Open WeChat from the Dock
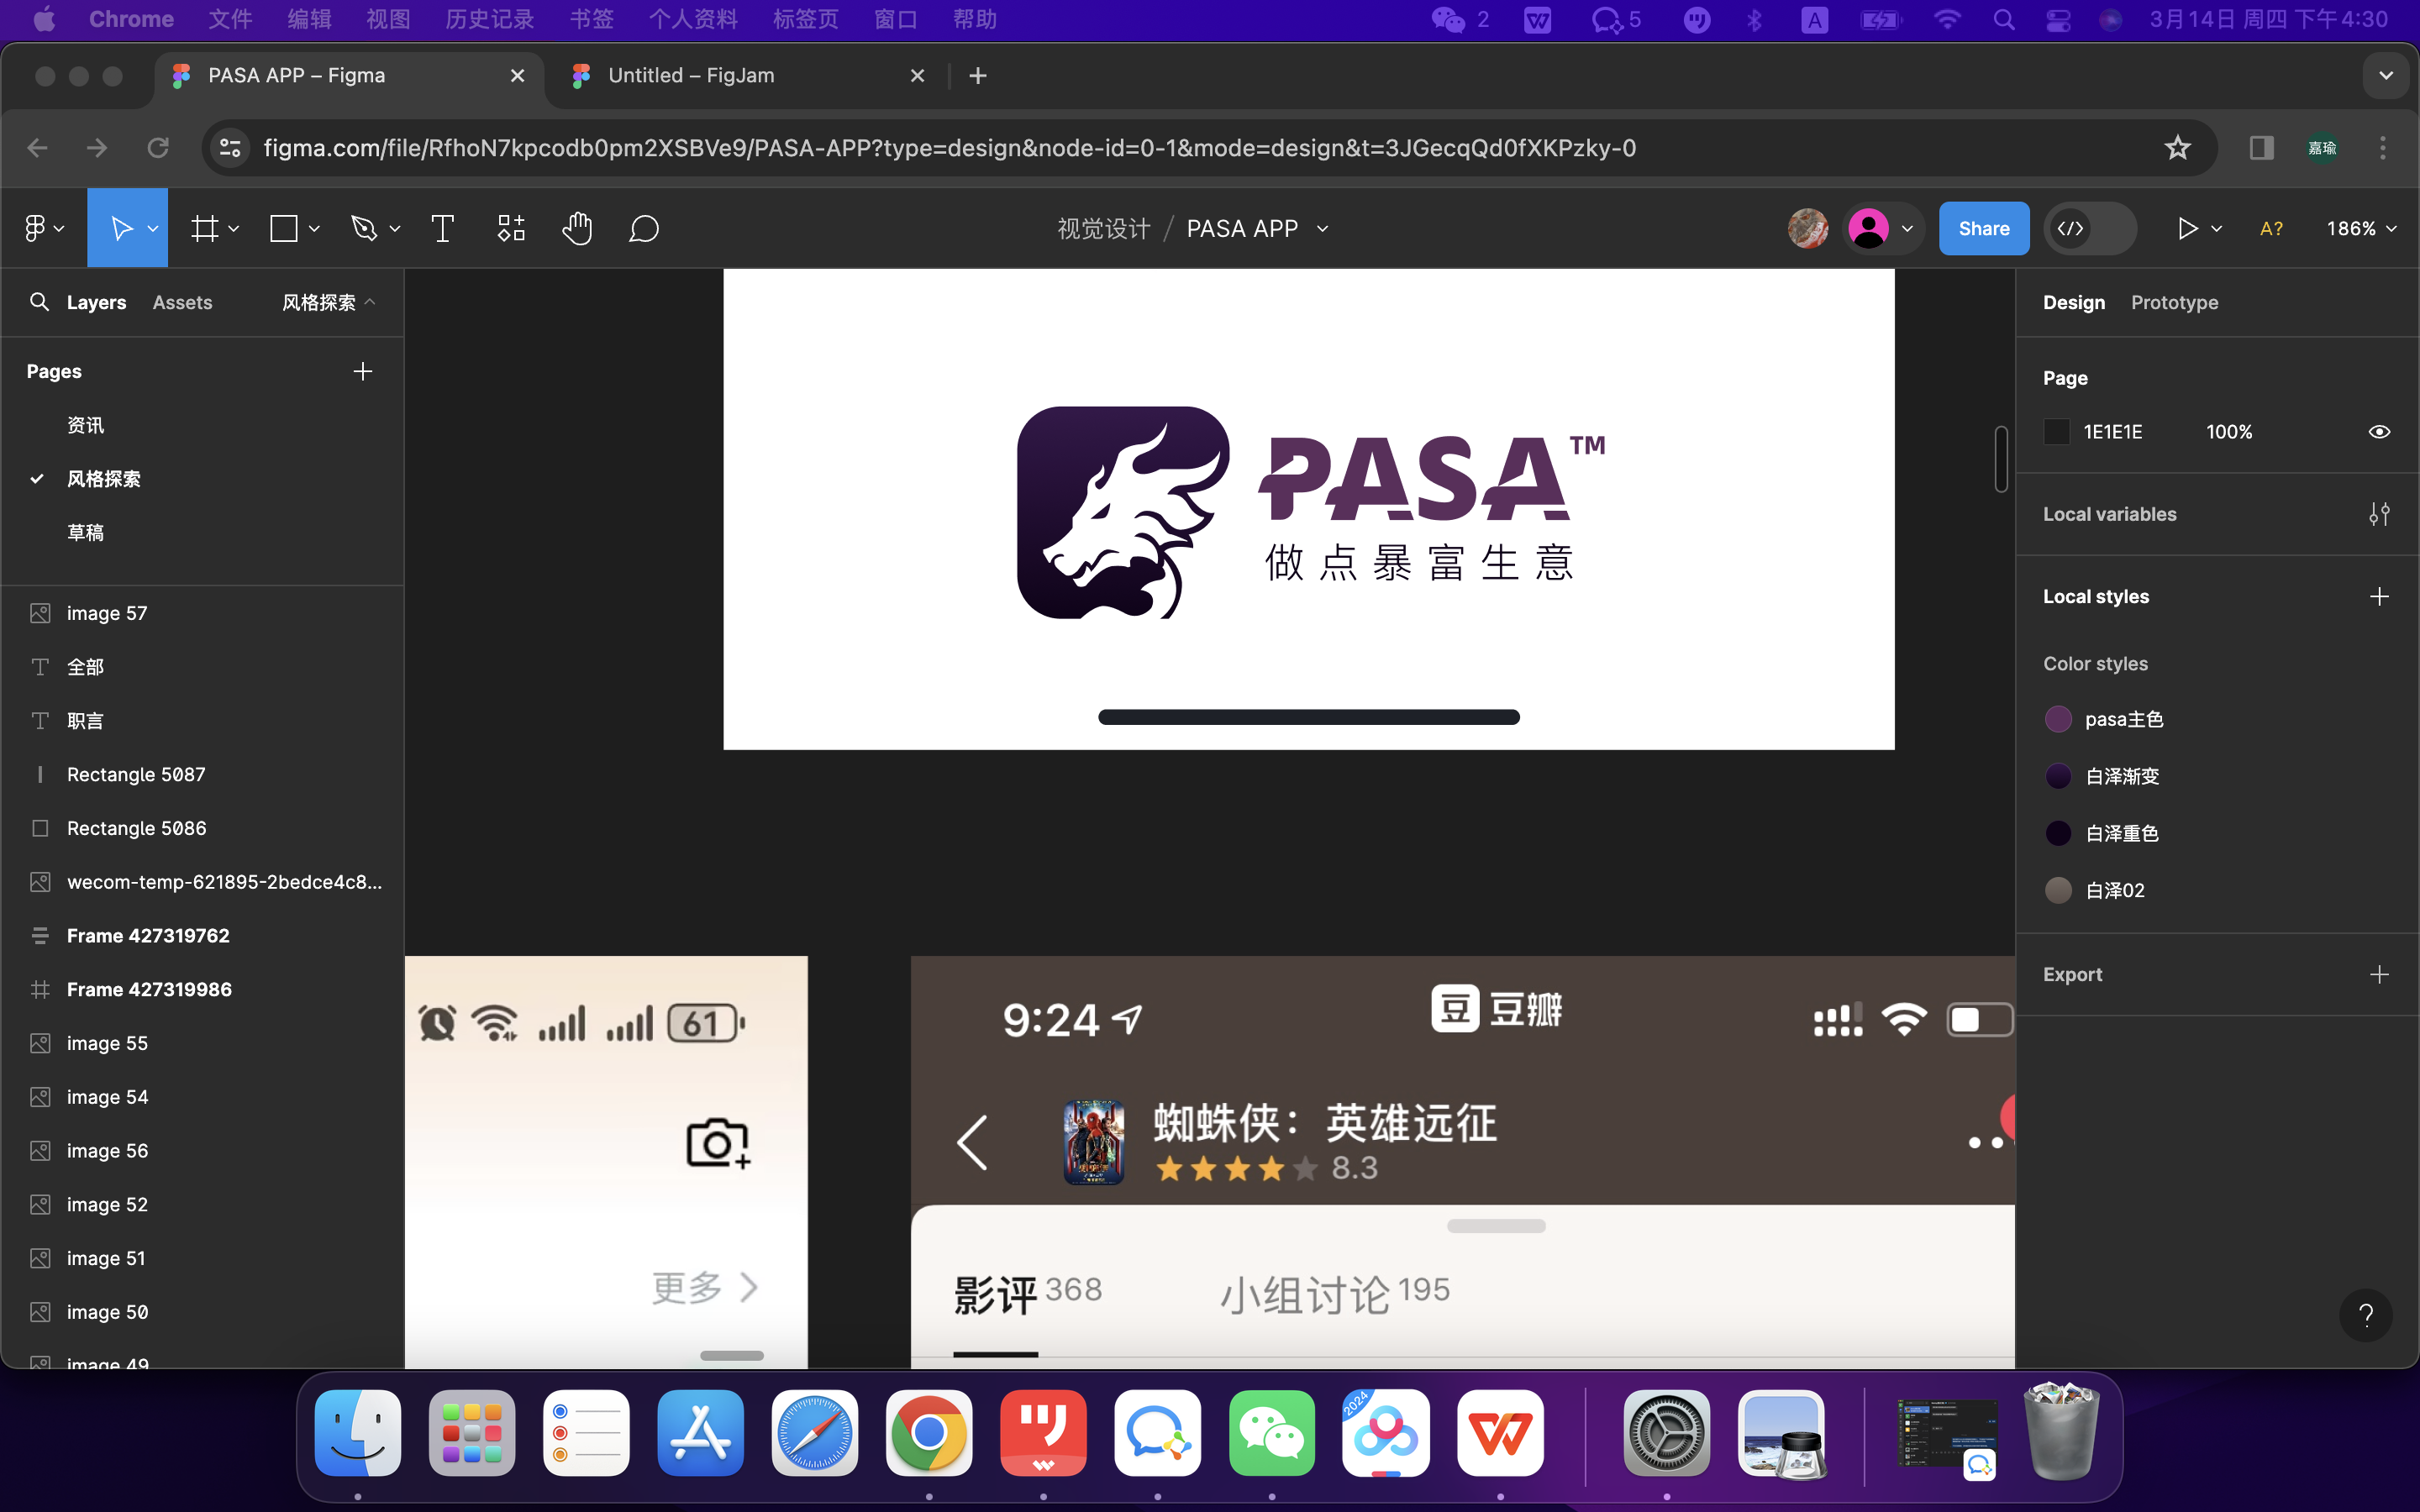Screen dimensions: 2420x1512 pos(1272,1432)
